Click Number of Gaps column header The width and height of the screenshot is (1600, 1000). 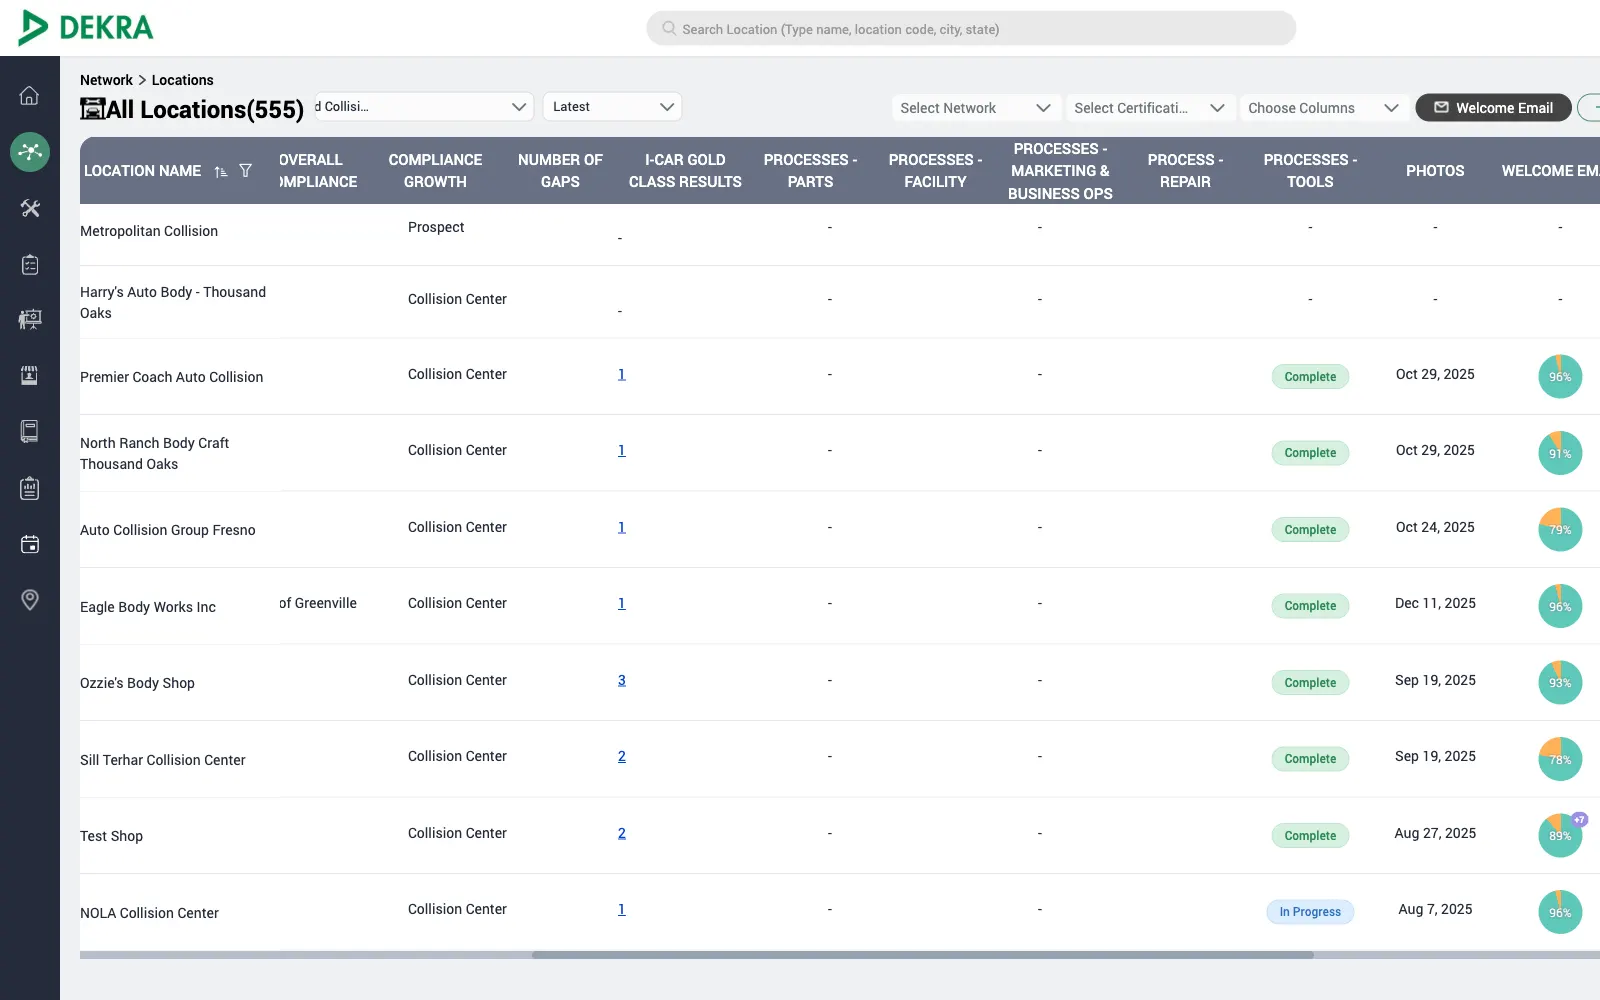[560, 171]
